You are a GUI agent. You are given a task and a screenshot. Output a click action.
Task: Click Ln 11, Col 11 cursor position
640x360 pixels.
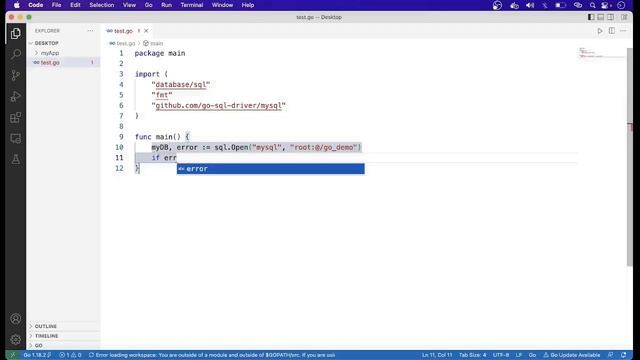[437, 355]
